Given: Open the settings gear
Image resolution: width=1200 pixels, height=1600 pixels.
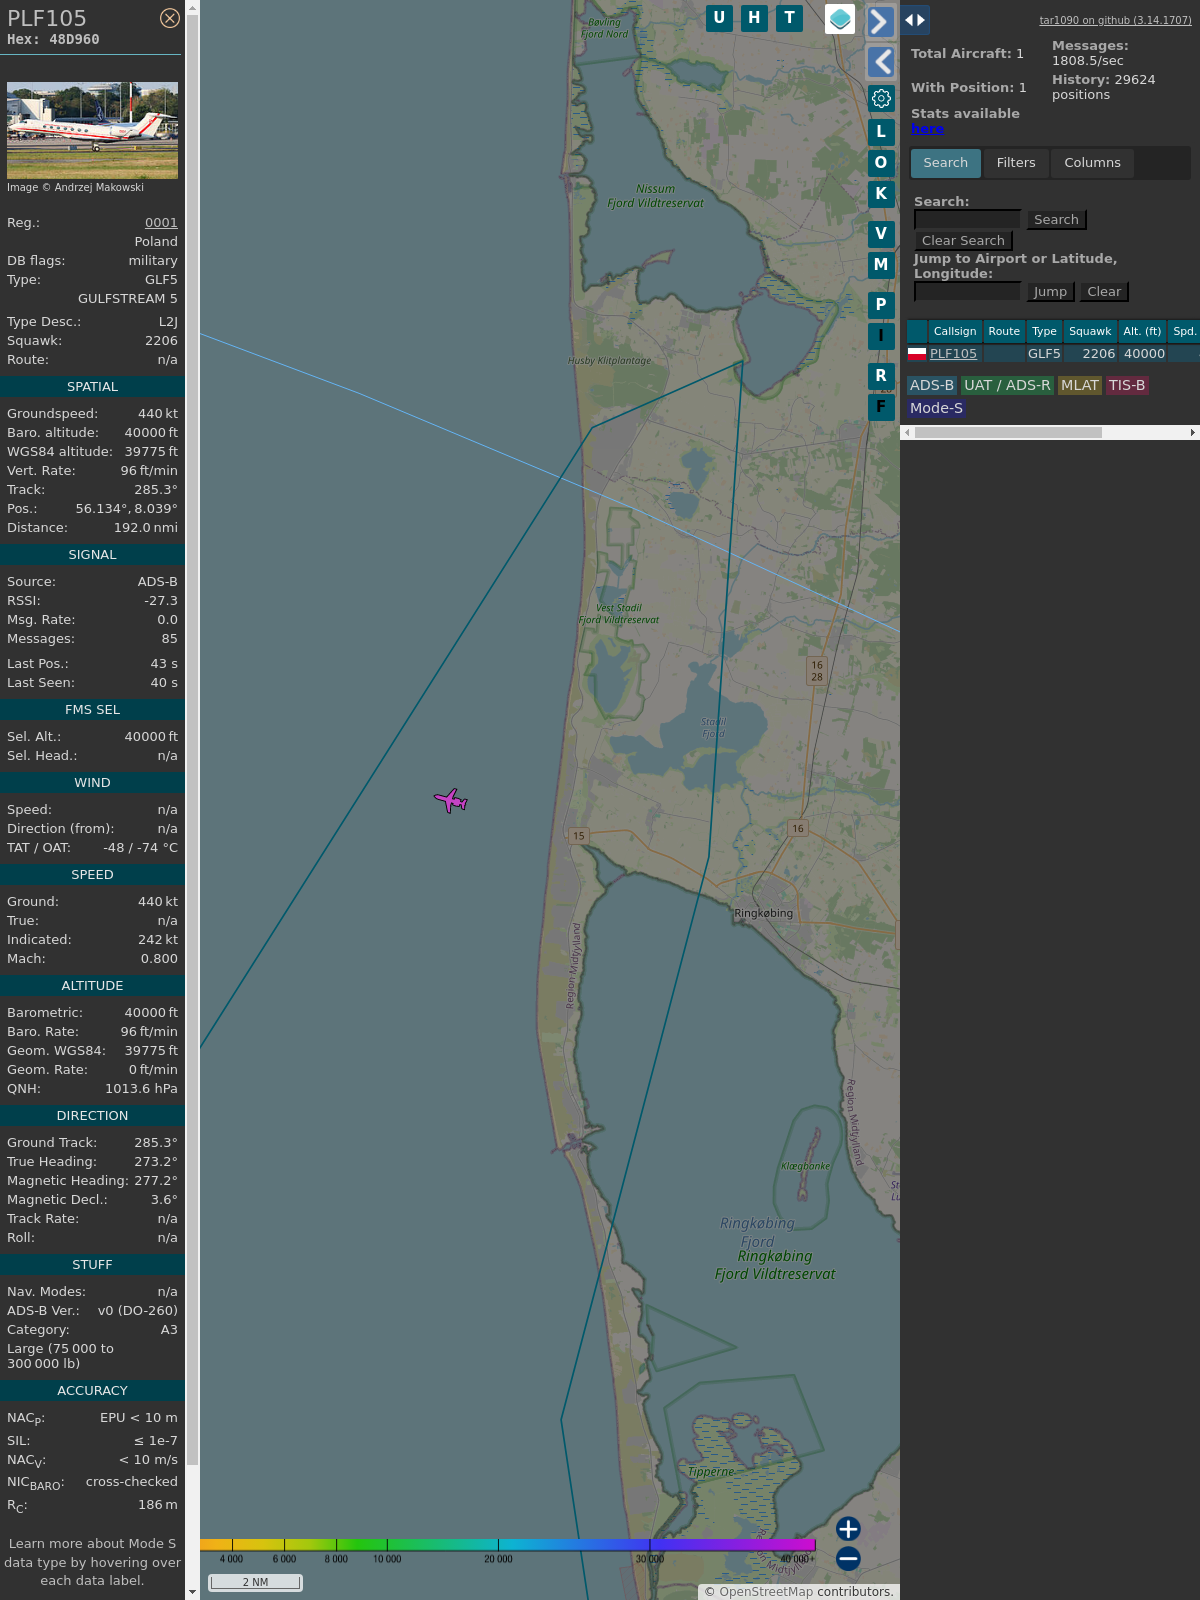Looking at the screenshot, I should (x=881, y=98).
